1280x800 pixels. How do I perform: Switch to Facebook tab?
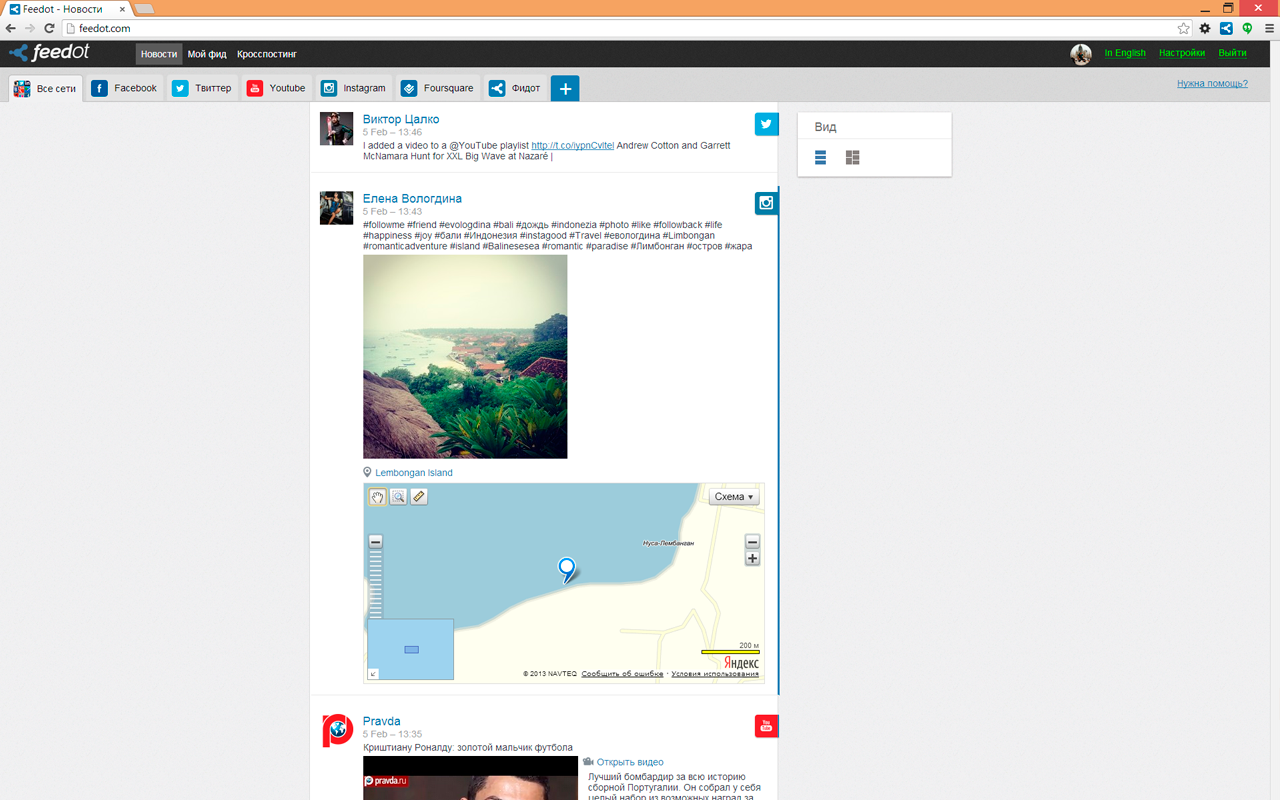tap(124, 88)
